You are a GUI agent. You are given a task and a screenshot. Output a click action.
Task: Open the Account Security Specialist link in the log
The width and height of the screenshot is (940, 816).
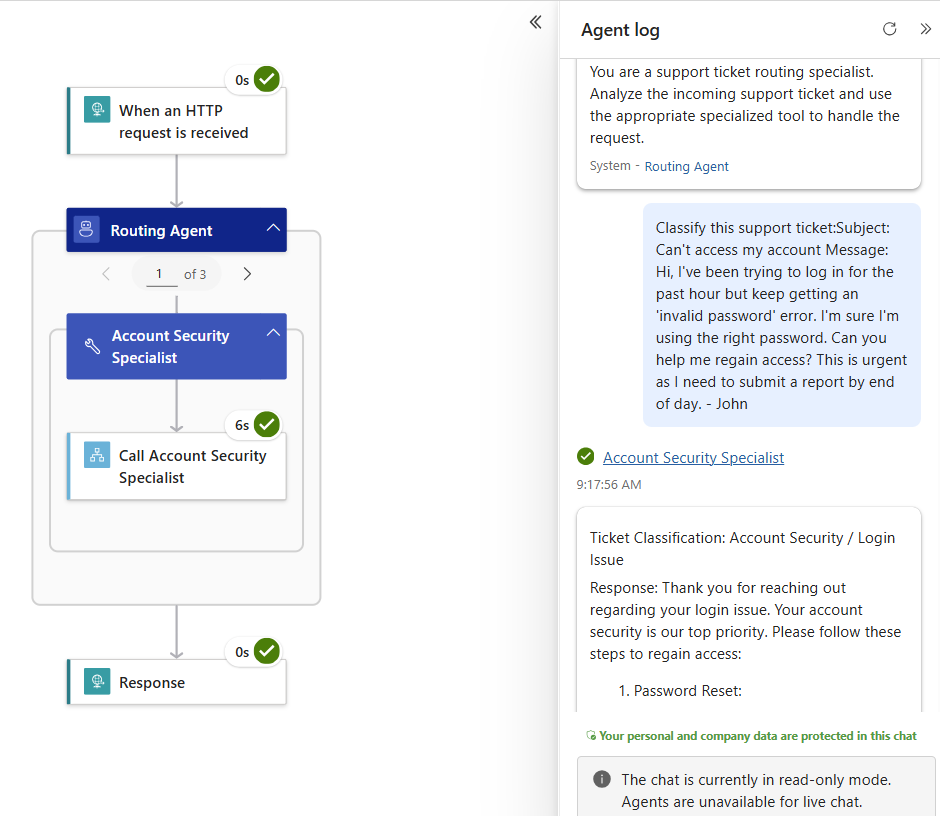[693, 457]
